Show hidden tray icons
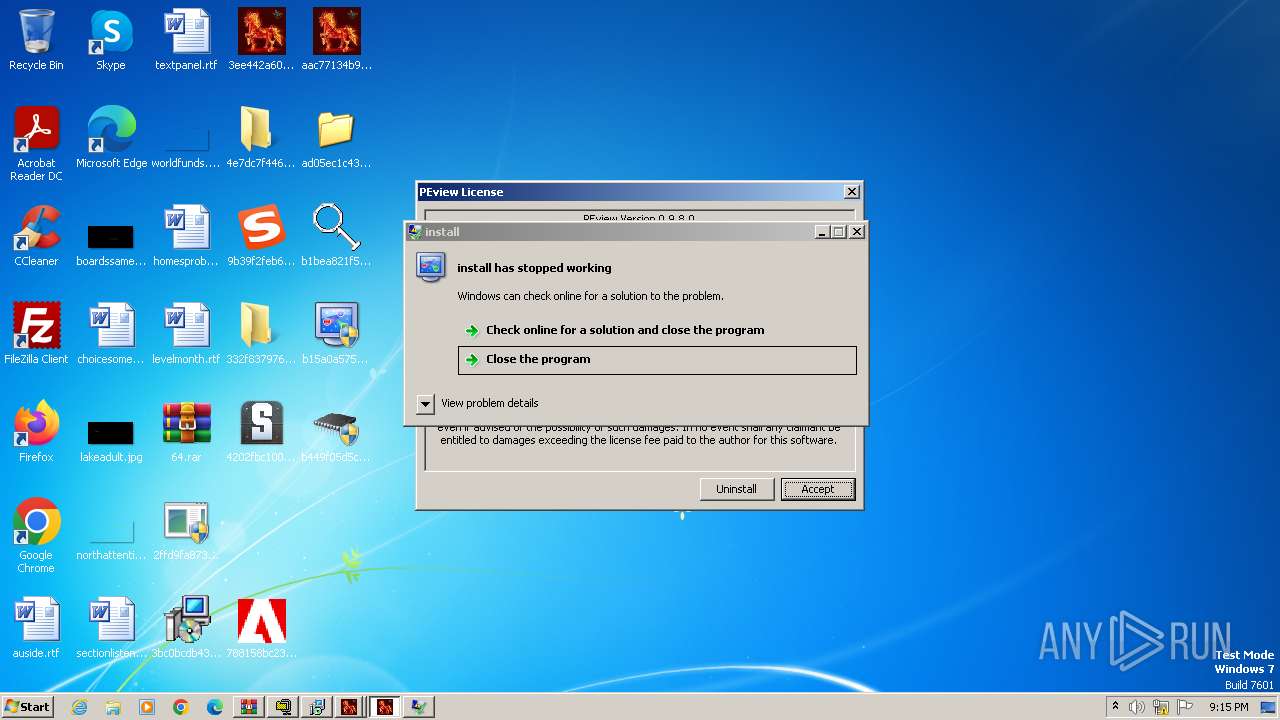 [x=1115, y=706]
